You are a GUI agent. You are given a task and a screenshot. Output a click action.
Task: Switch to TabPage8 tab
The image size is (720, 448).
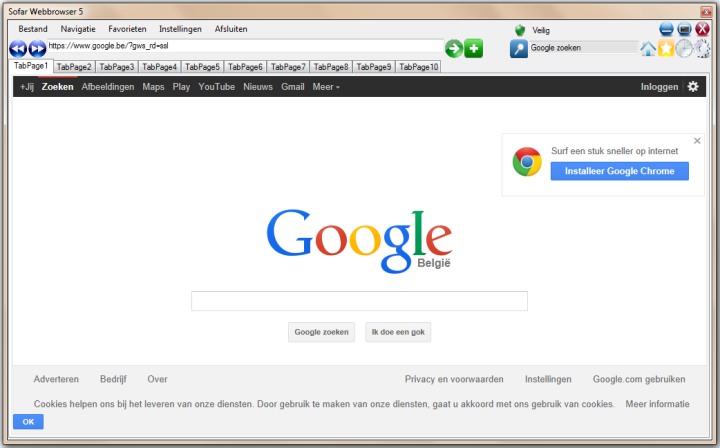[331, 67]
